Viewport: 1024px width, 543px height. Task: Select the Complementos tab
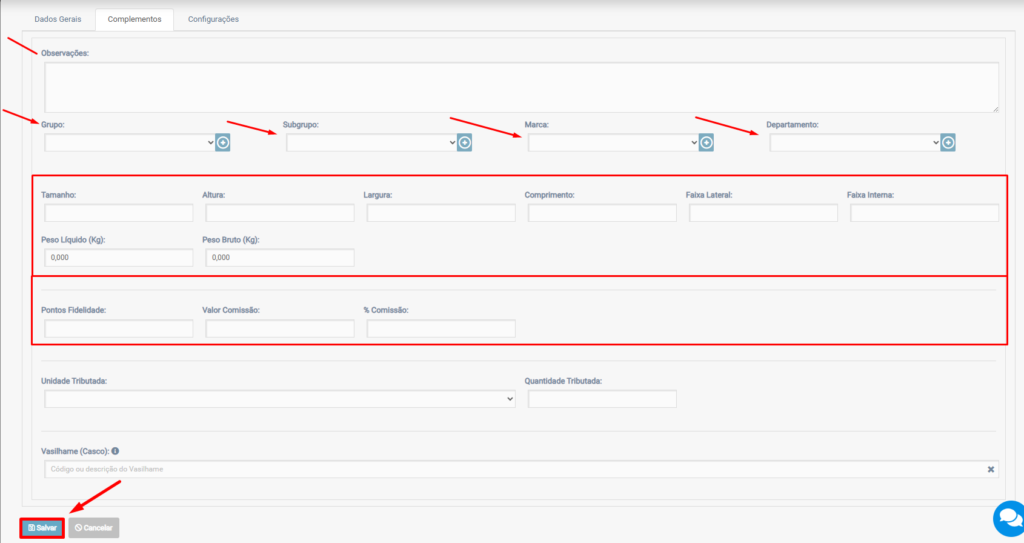[134, 19]
